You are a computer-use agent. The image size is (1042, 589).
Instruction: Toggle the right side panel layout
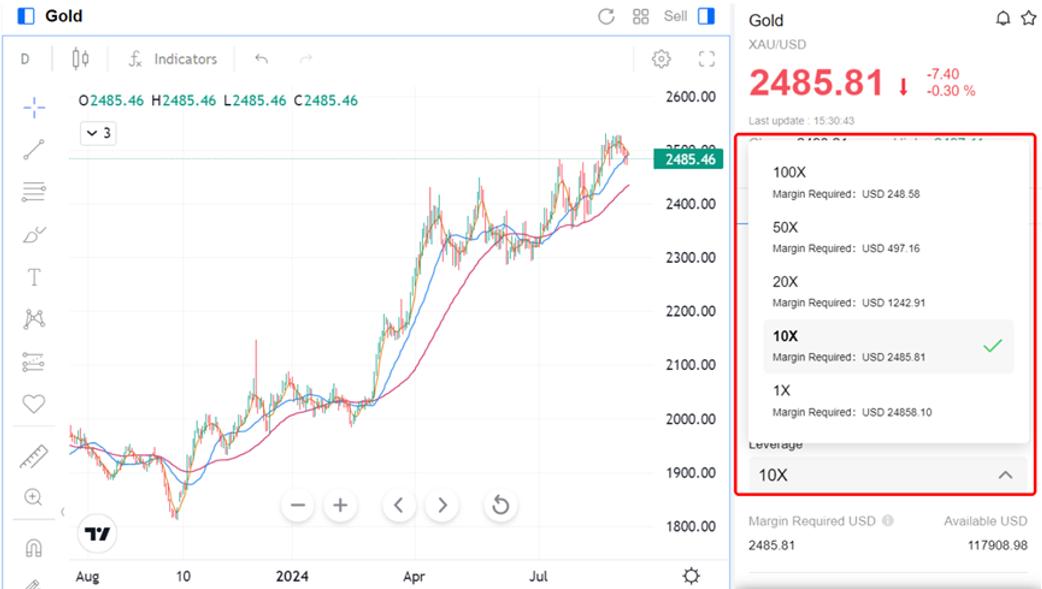pyautogui.click(x=707, y=16)
